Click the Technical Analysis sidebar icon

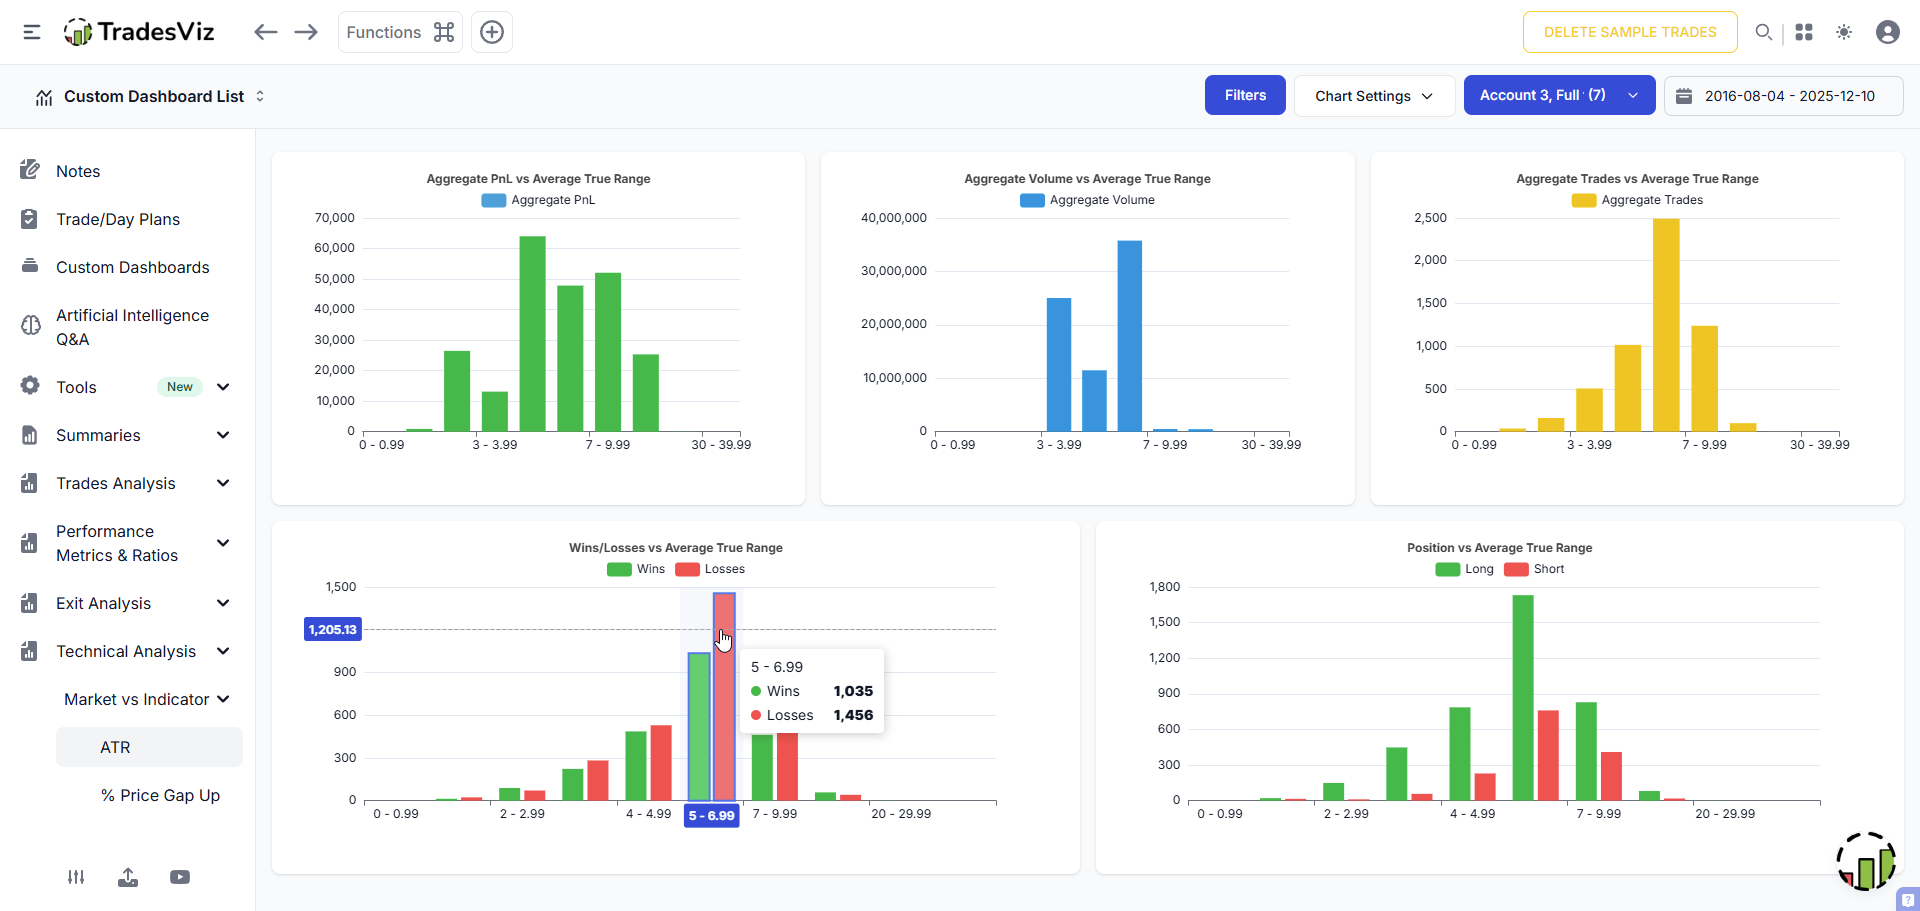[x=29, y=651]
